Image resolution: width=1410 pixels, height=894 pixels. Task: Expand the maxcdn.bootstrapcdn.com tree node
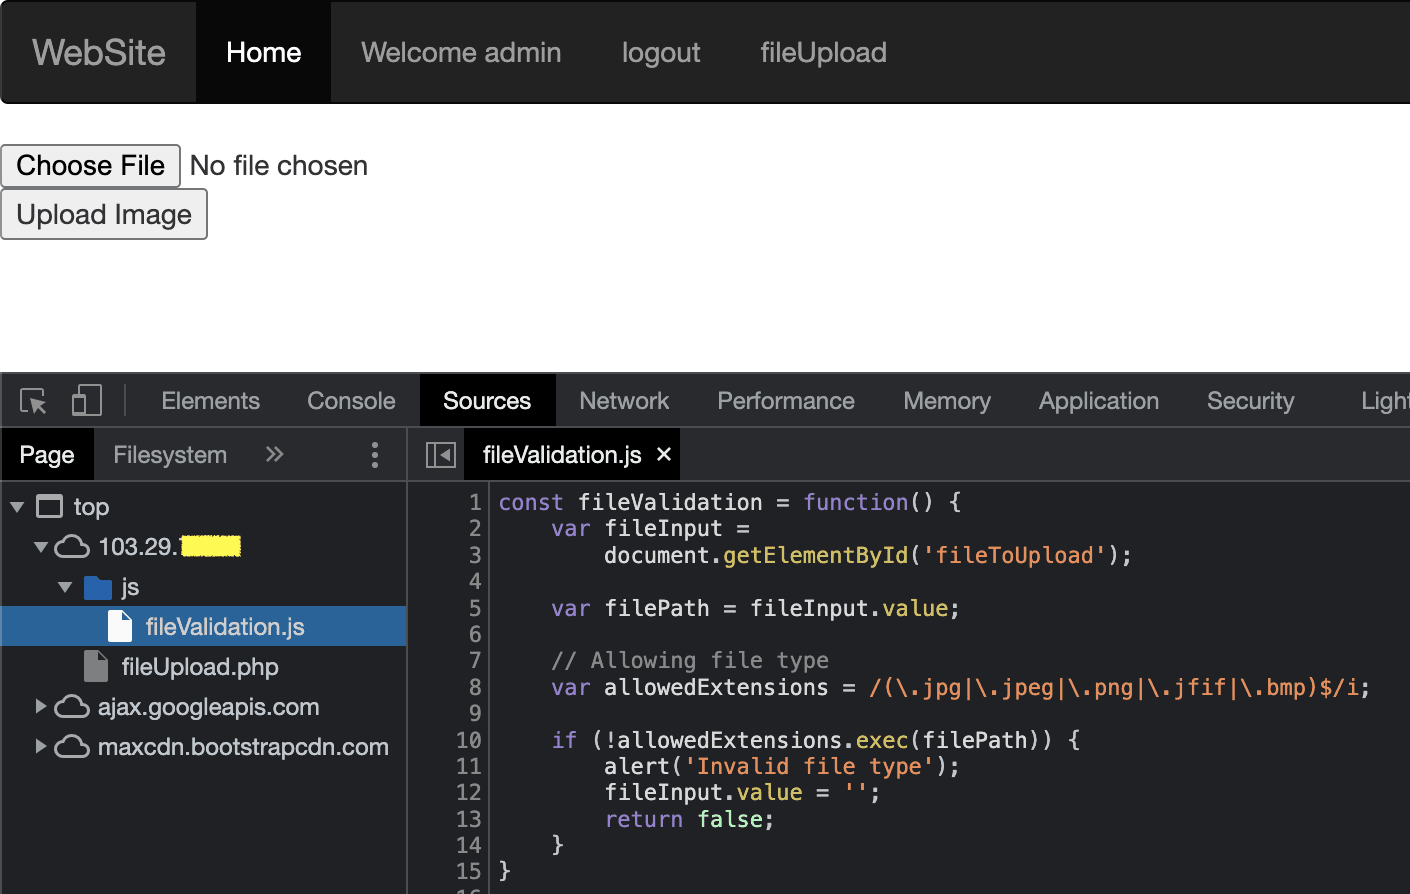[x=41, y=746]
